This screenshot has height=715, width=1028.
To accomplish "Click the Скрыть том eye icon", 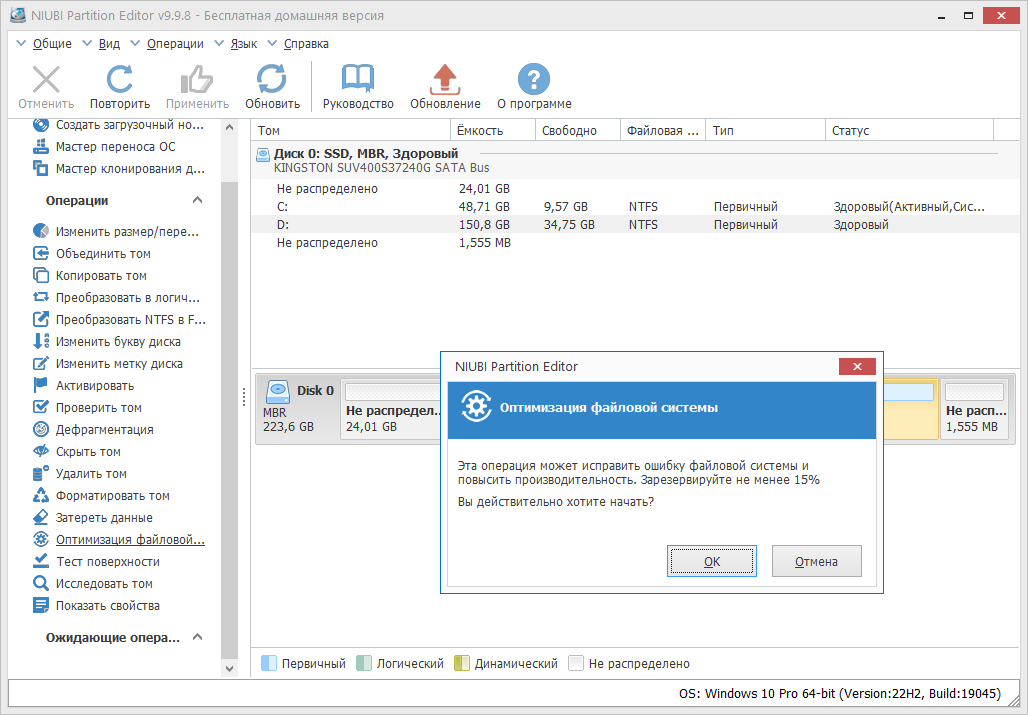I will (x=41, y=451).
